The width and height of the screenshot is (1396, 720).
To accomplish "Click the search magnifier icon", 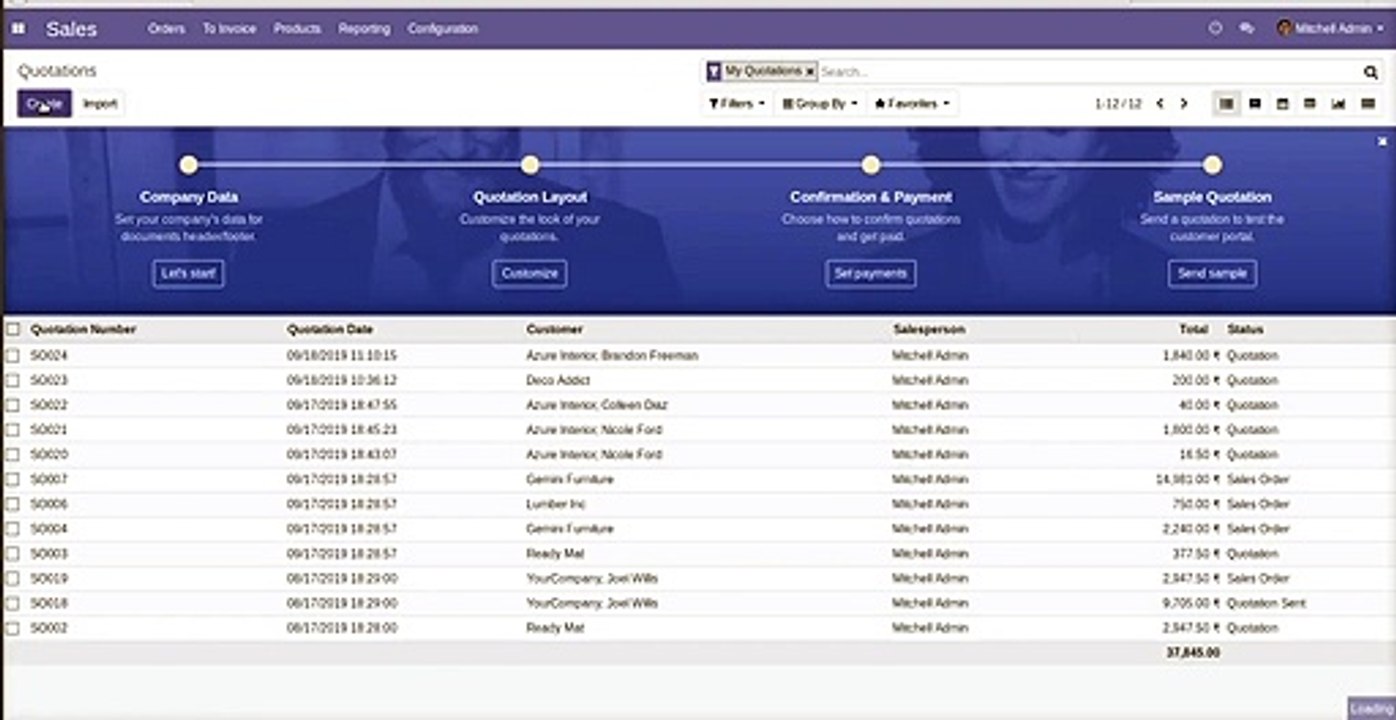I will [x=1370, y=72].
